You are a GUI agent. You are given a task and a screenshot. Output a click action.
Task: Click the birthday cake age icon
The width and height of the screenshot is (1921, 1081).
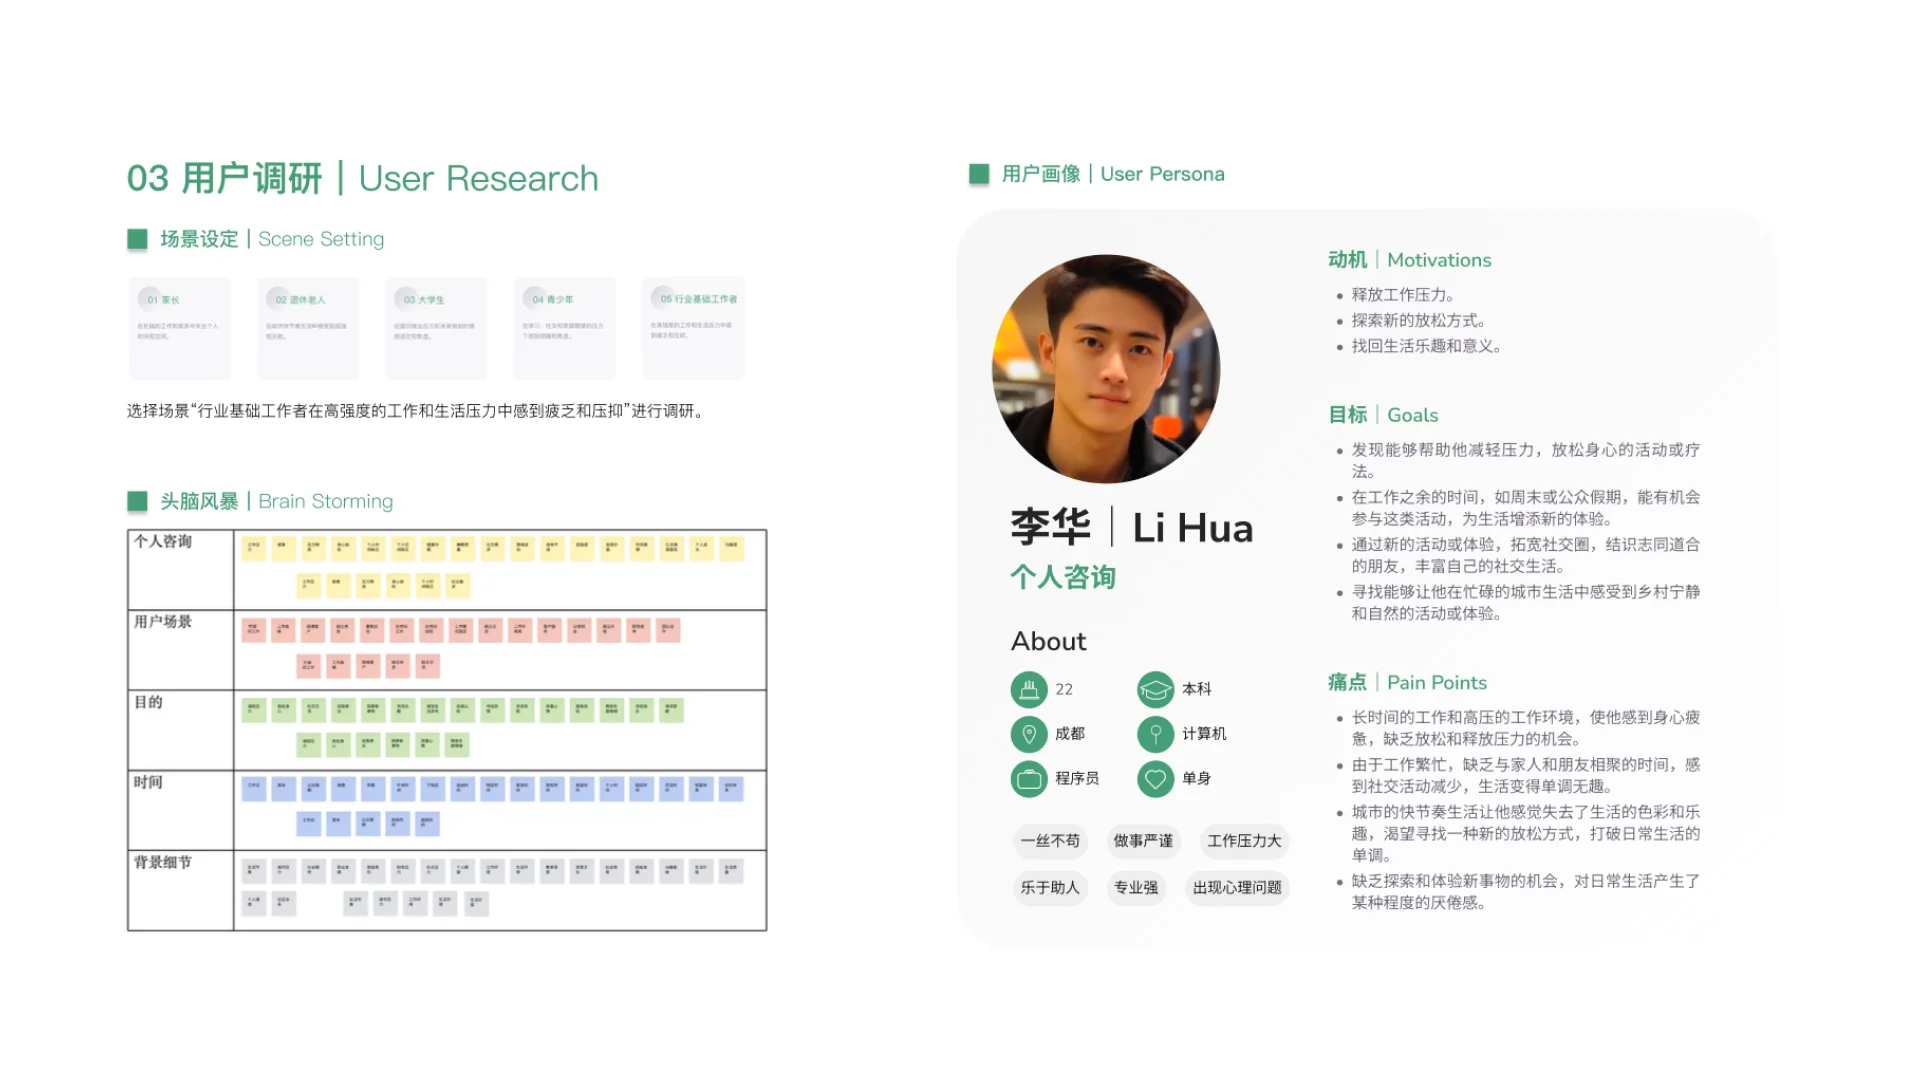[x=1028, y=689]
